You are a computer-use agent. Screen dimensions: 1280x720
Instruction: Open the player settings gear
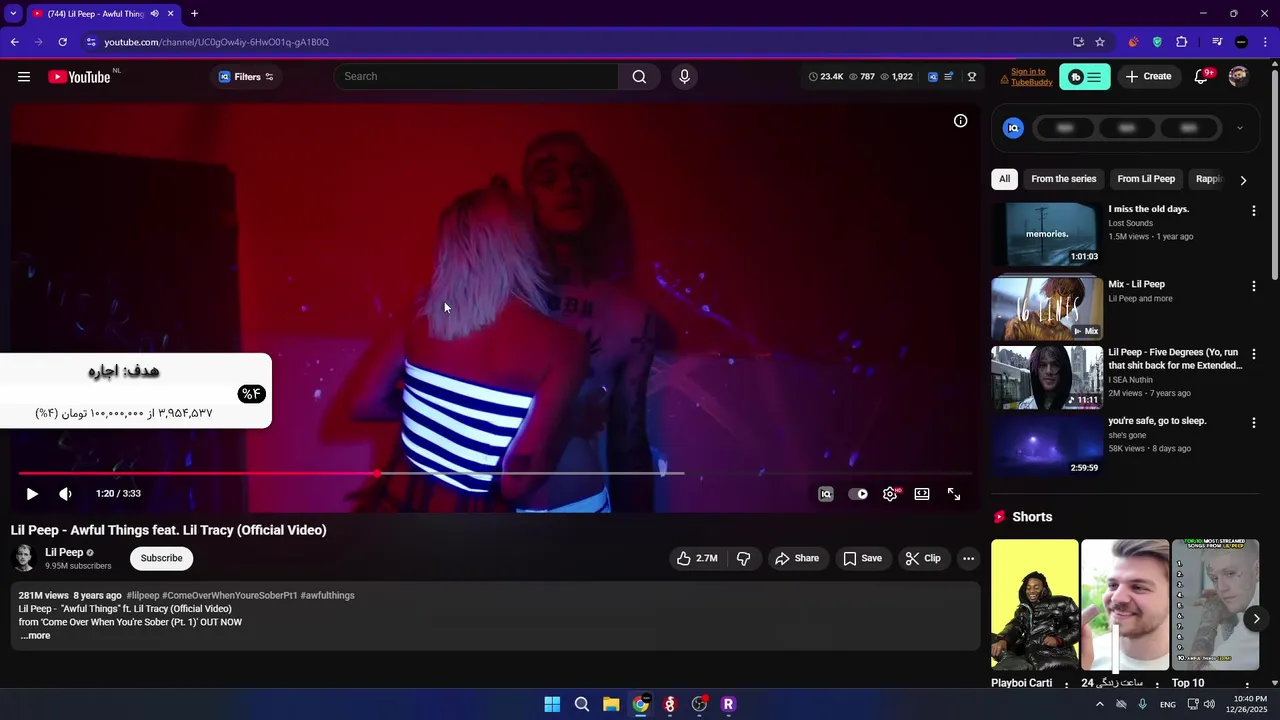pyautogui.click(x=890, y=494)
